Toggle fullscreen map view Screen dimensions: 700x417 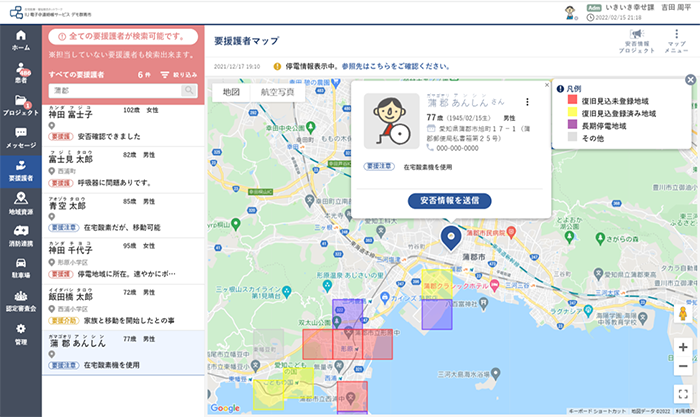tap(682, 394)
